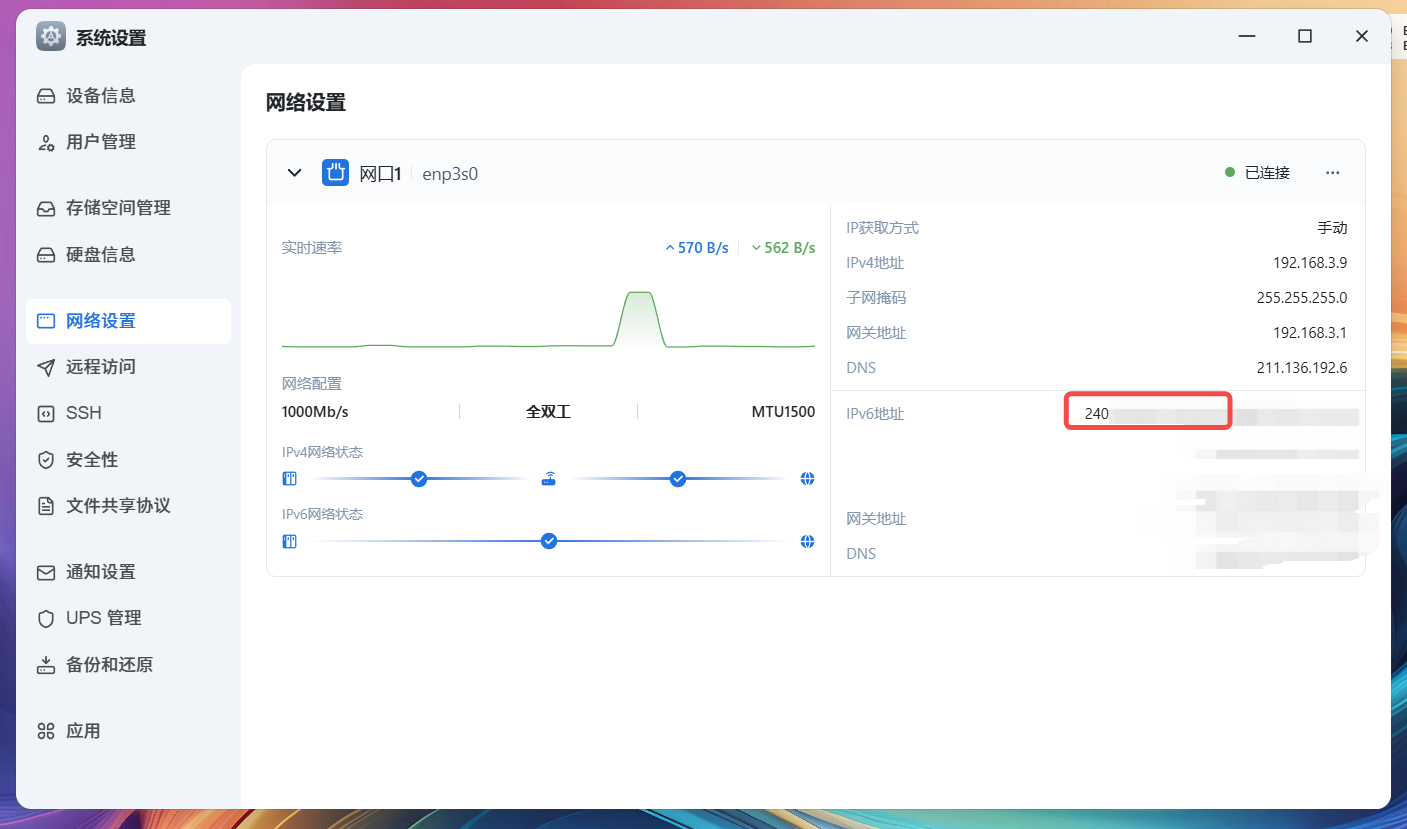Click the globe icon in IPv4 status

(807, 479)
